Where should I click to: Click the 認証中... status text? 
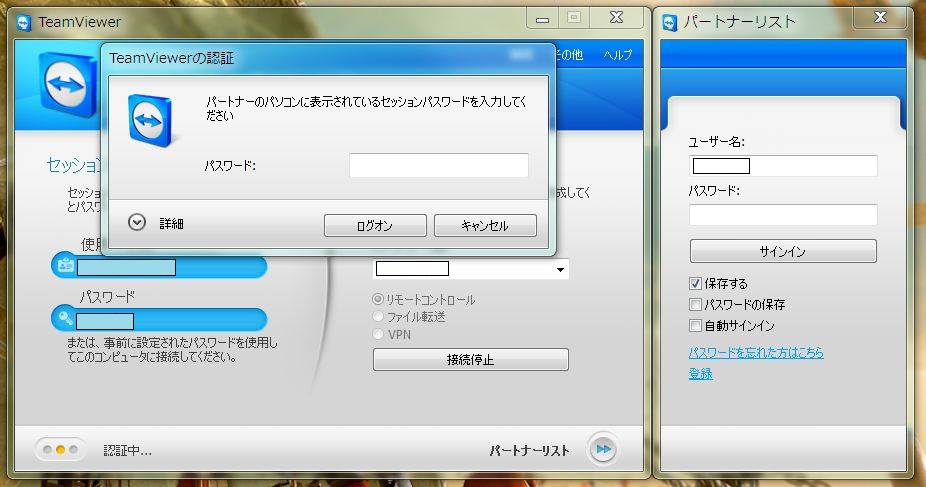128,450
